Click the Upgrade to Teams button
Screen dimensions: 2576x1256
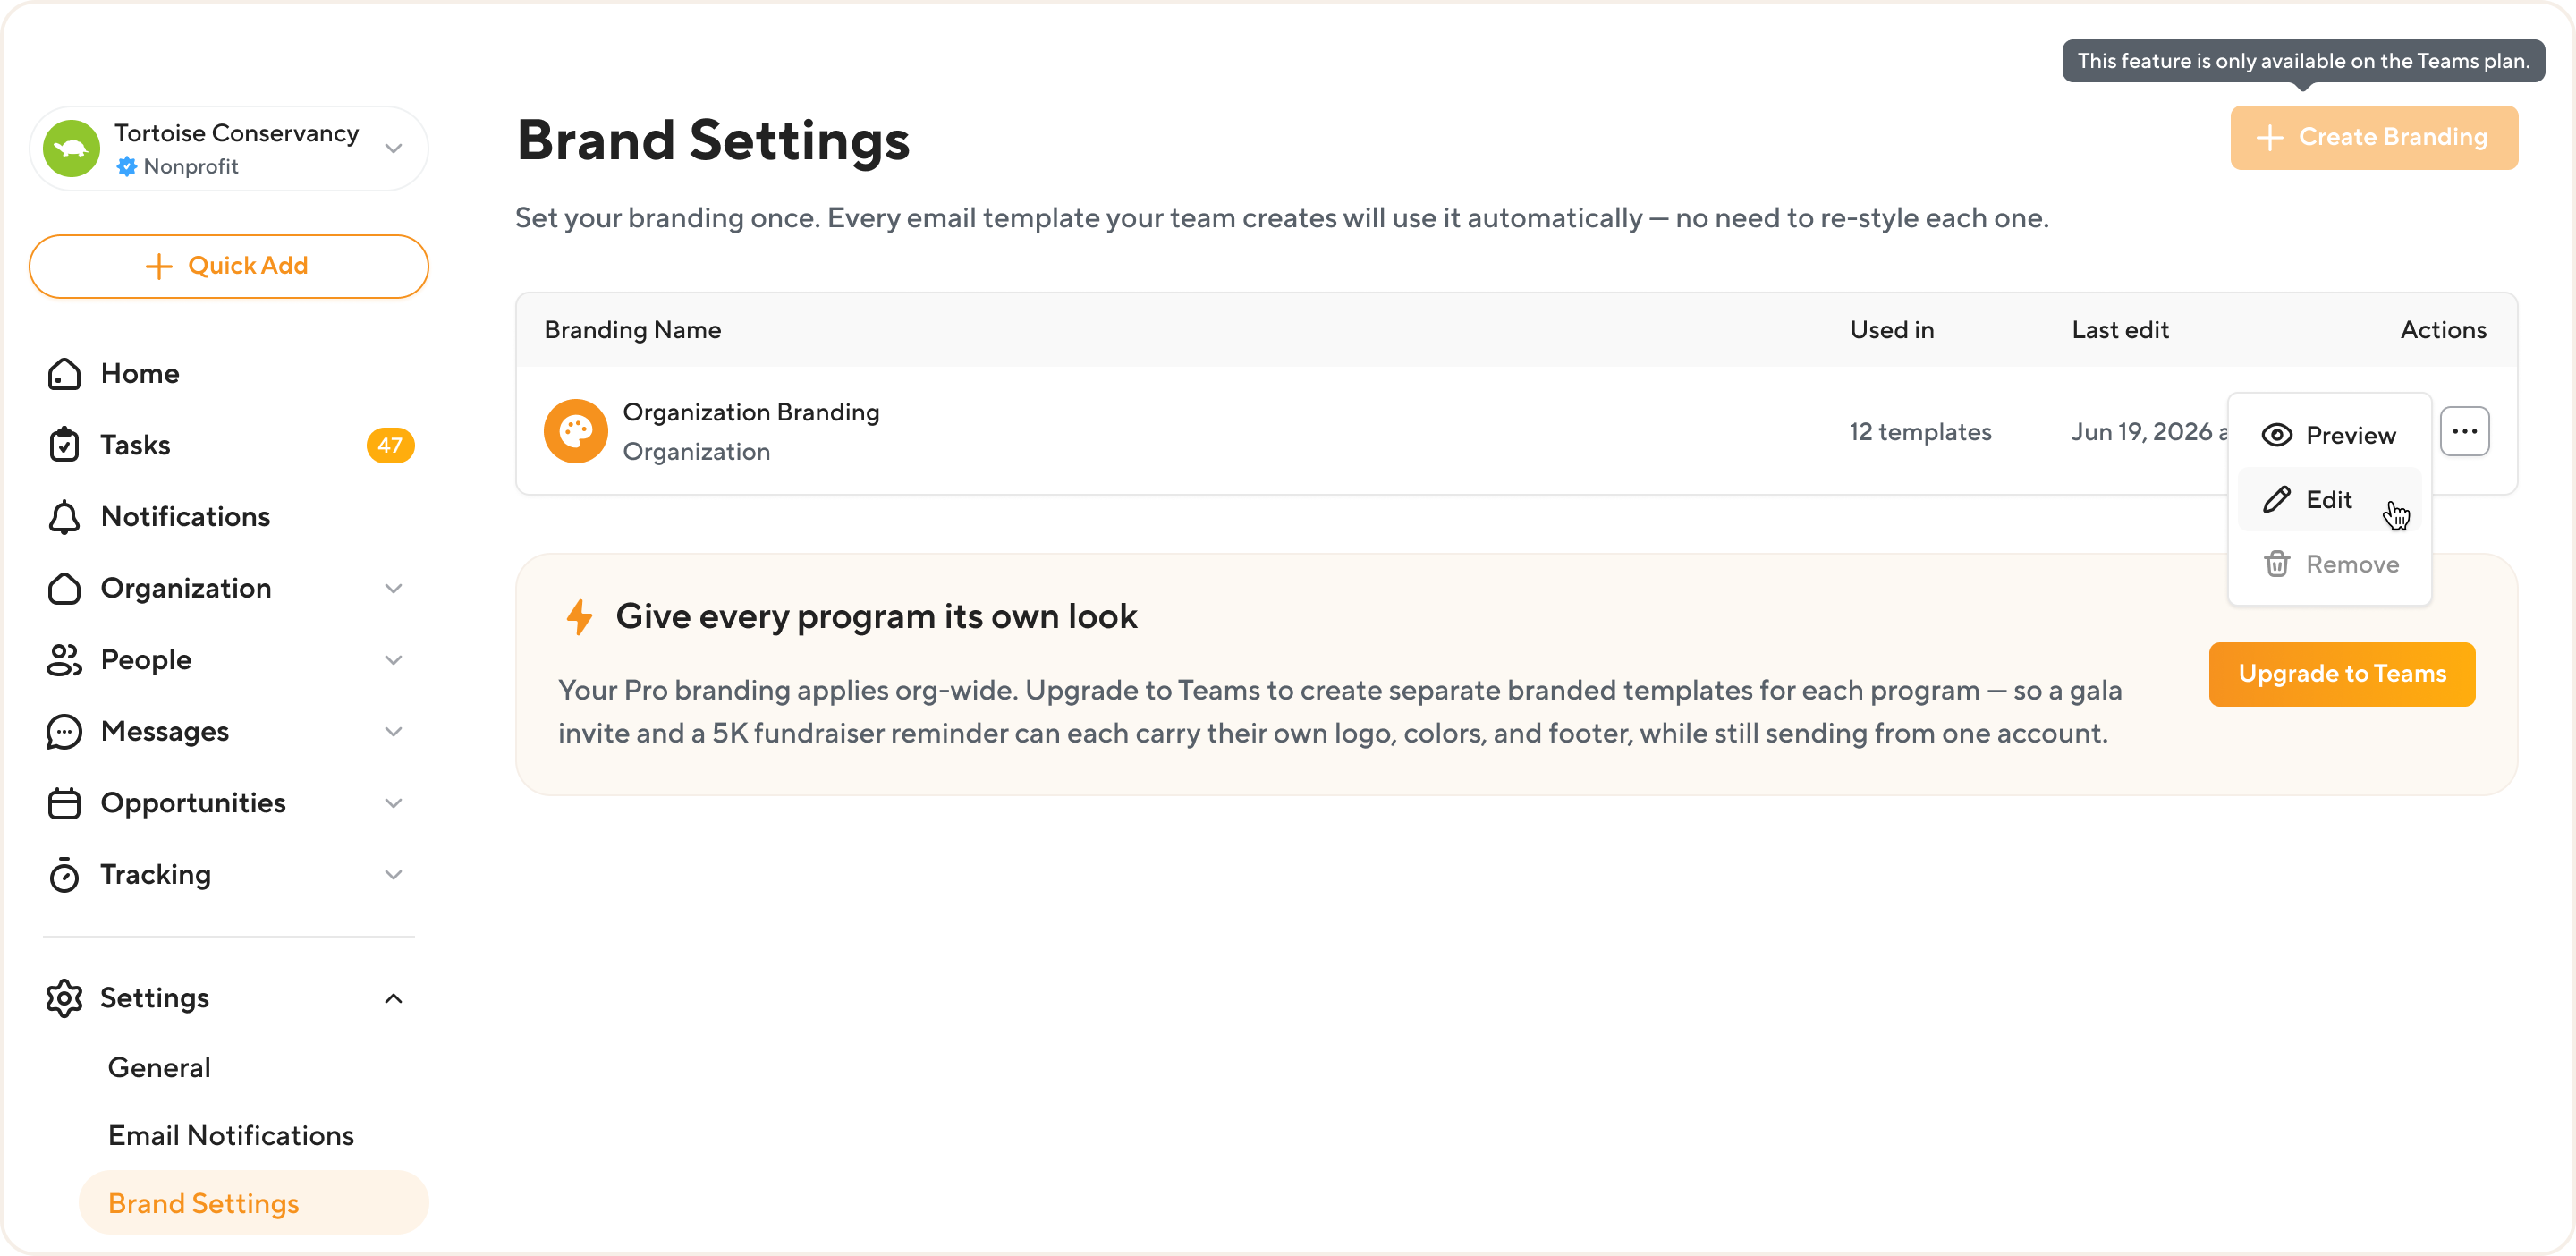coord(2342,674)
